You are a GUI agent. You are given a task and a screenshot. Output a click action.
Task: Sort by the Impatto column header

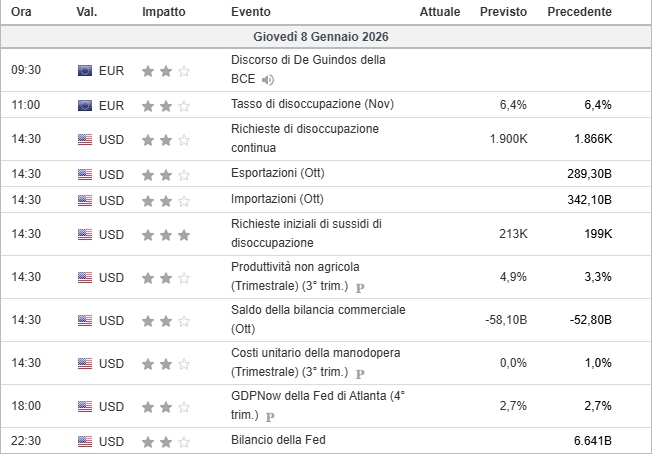(162, 12)
